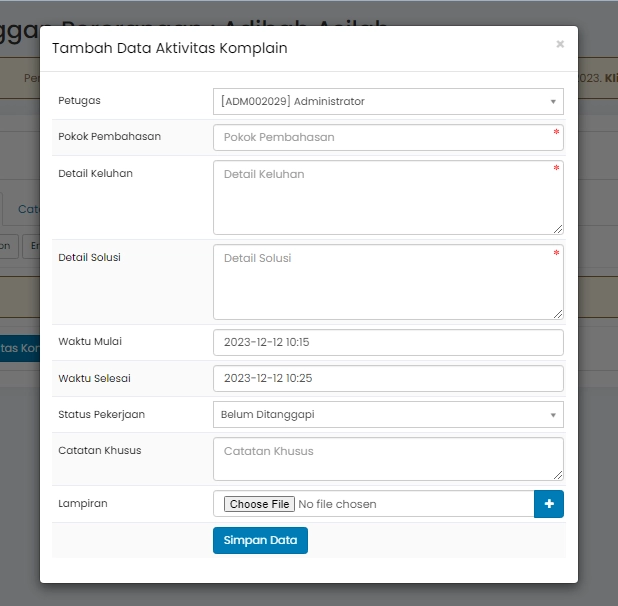618x606 pixels.
Task: Click the plus icon to add attachment
Action: pos(549,504)
